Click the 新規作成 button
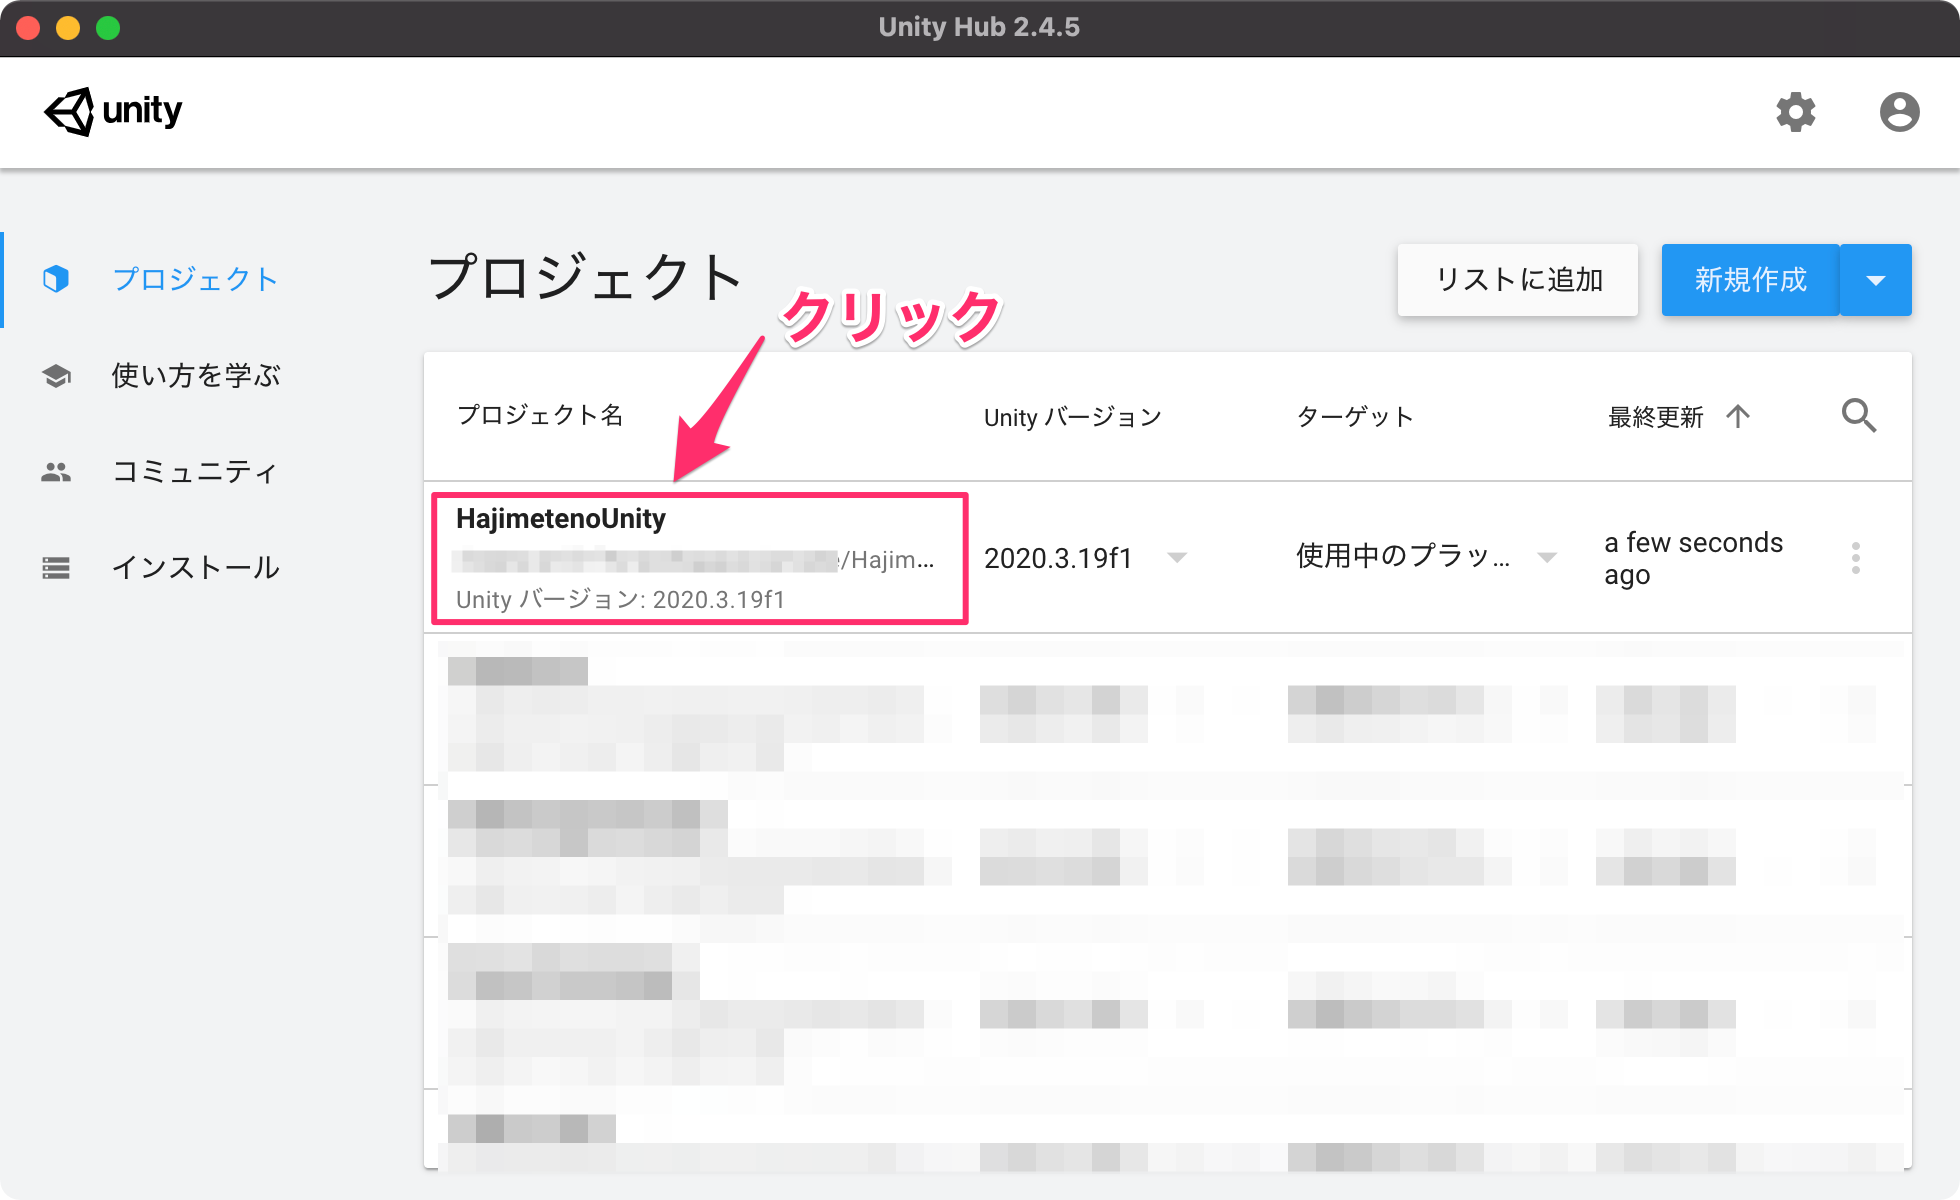1960x1200 pixels. coord(1750,280)
